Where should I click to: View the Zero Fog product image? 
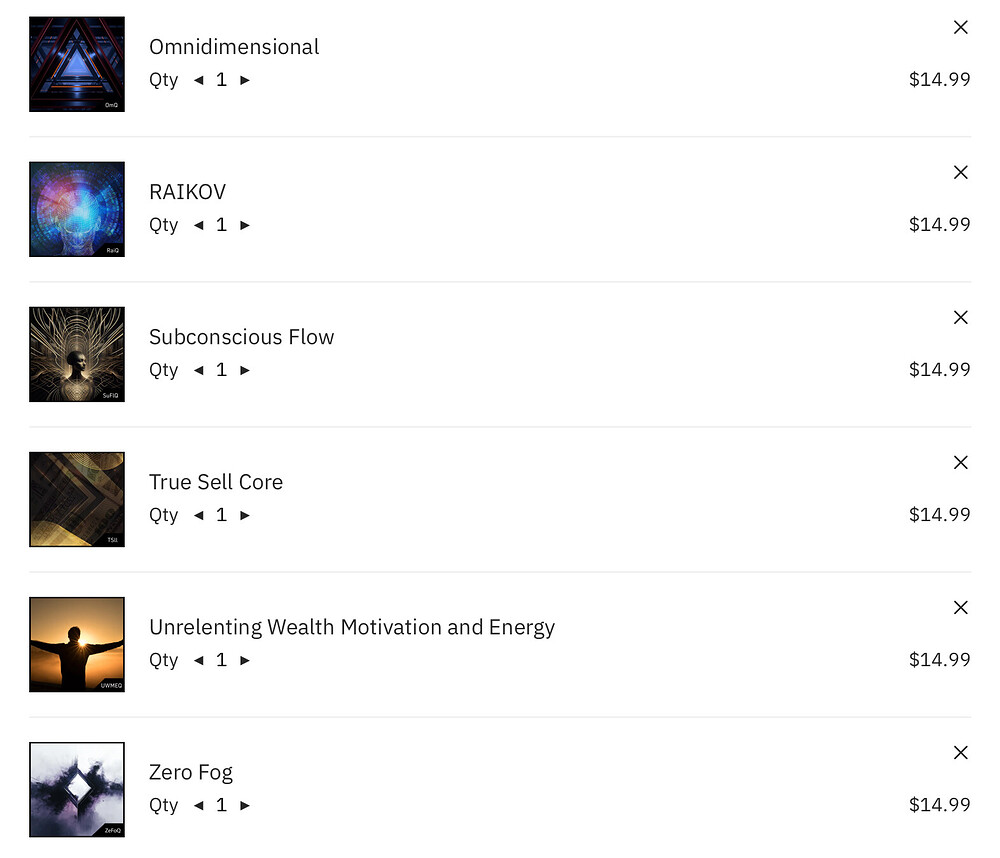tap(77, 790)
